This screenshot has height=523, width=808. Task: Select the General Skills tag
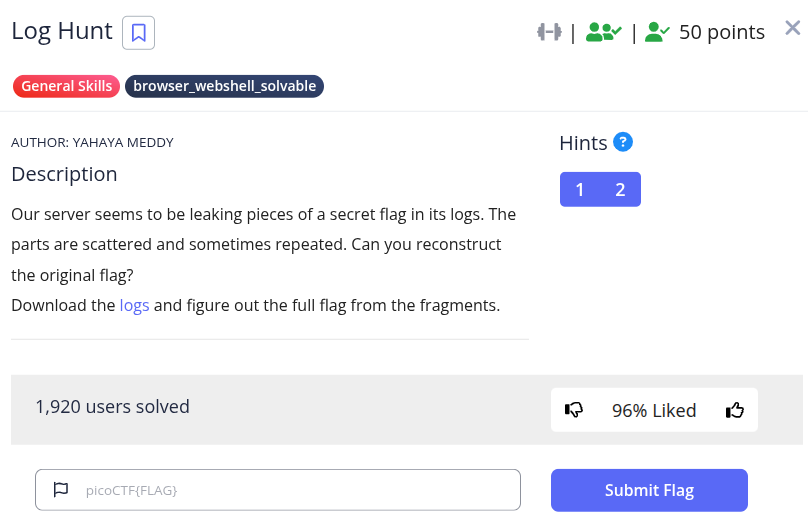coord(66,86)
